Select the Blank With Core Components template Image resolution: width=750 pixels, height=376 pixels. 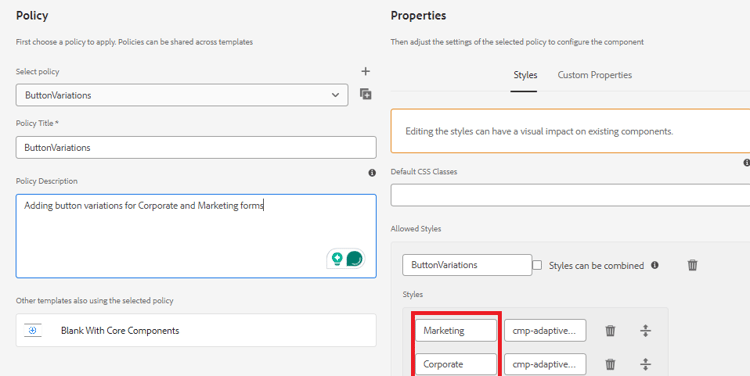click(196, 330)
